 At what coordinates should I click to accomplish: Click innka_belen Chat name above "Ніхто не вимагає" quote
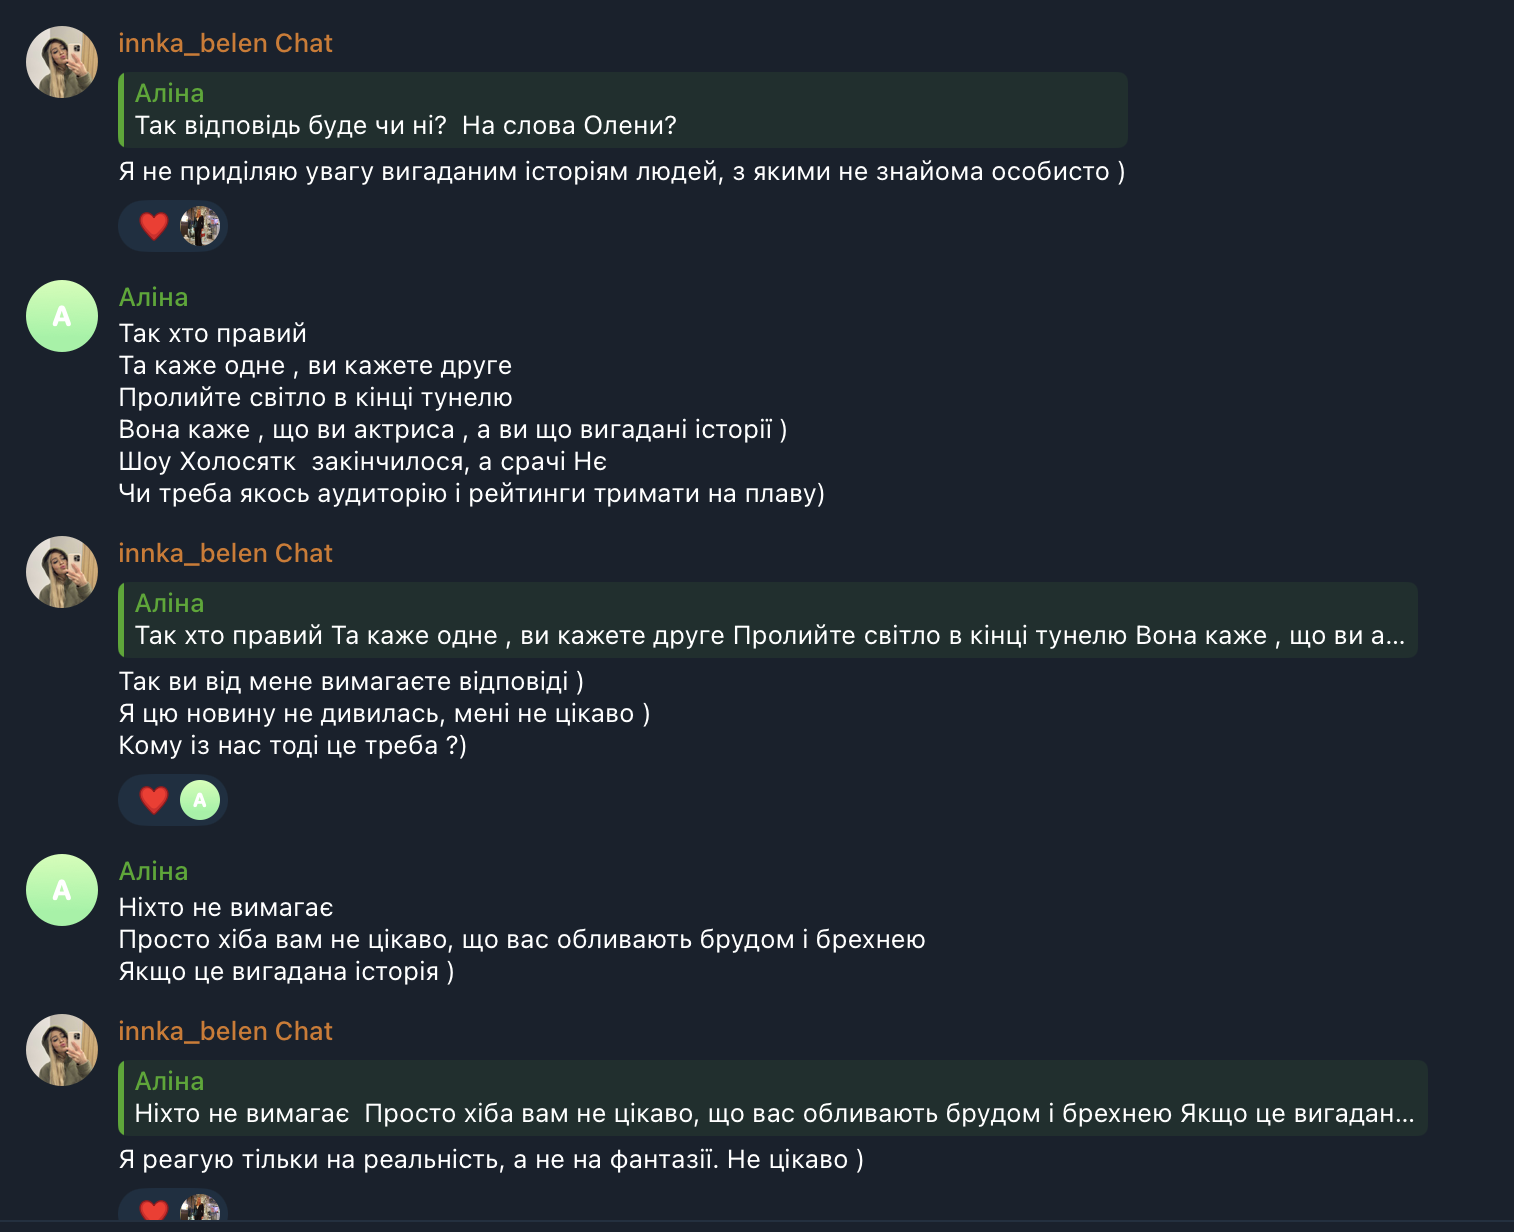tap(225, 1031)
